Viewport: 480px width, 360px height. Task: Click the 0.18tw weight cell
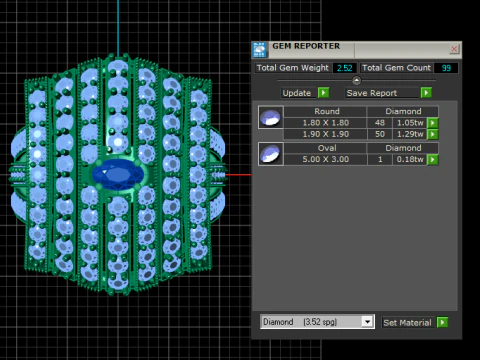410,159
